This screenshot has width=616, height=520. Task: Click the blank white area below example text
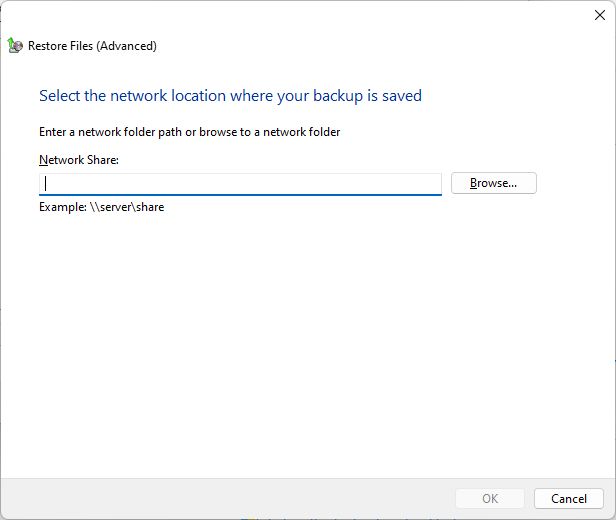(306, 346)
